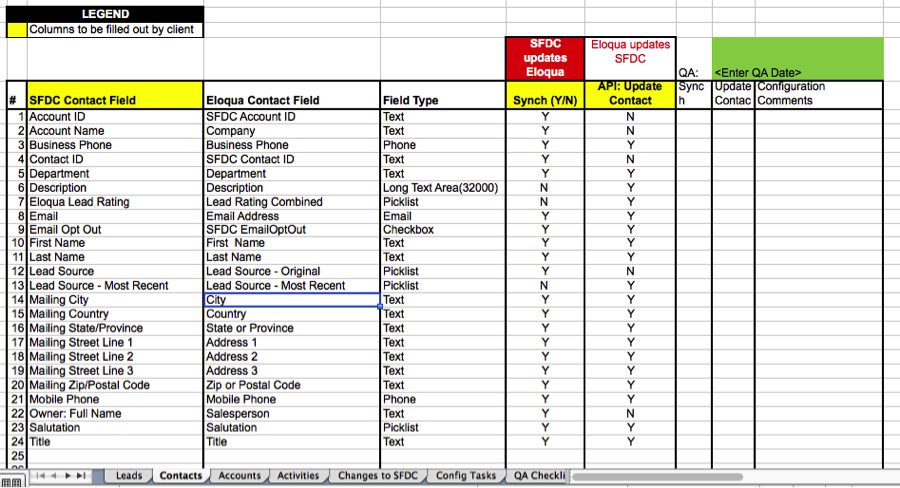
Task: Select the Configuration Comments header cell
Action: 818,95
